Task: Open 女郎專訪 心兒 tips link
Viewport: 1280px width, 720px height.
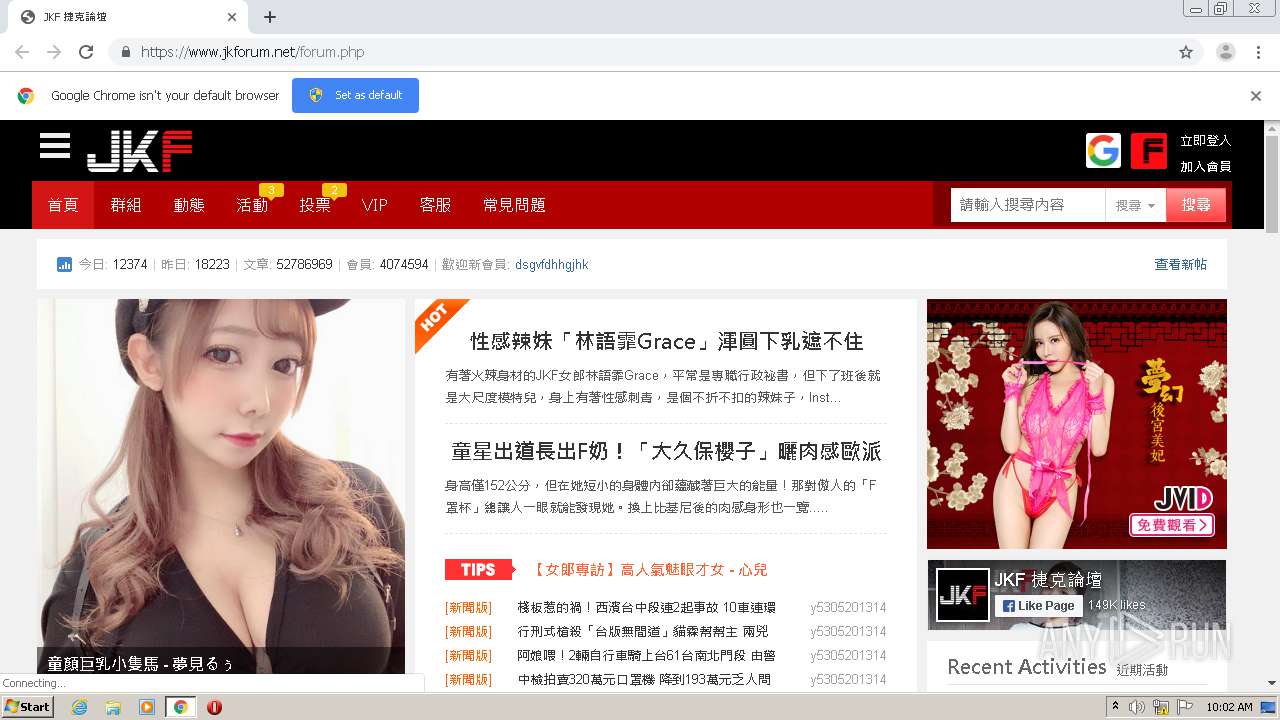Action: click(650, 569)
